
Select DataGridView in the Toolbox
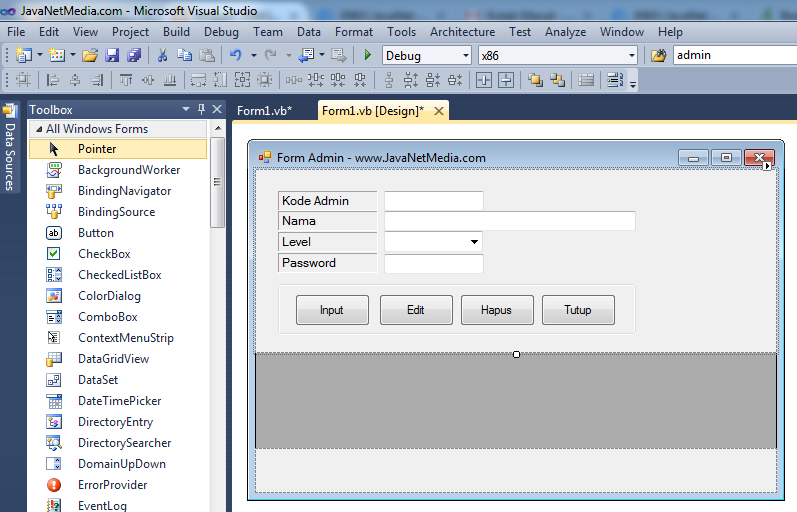pos(113,359)
